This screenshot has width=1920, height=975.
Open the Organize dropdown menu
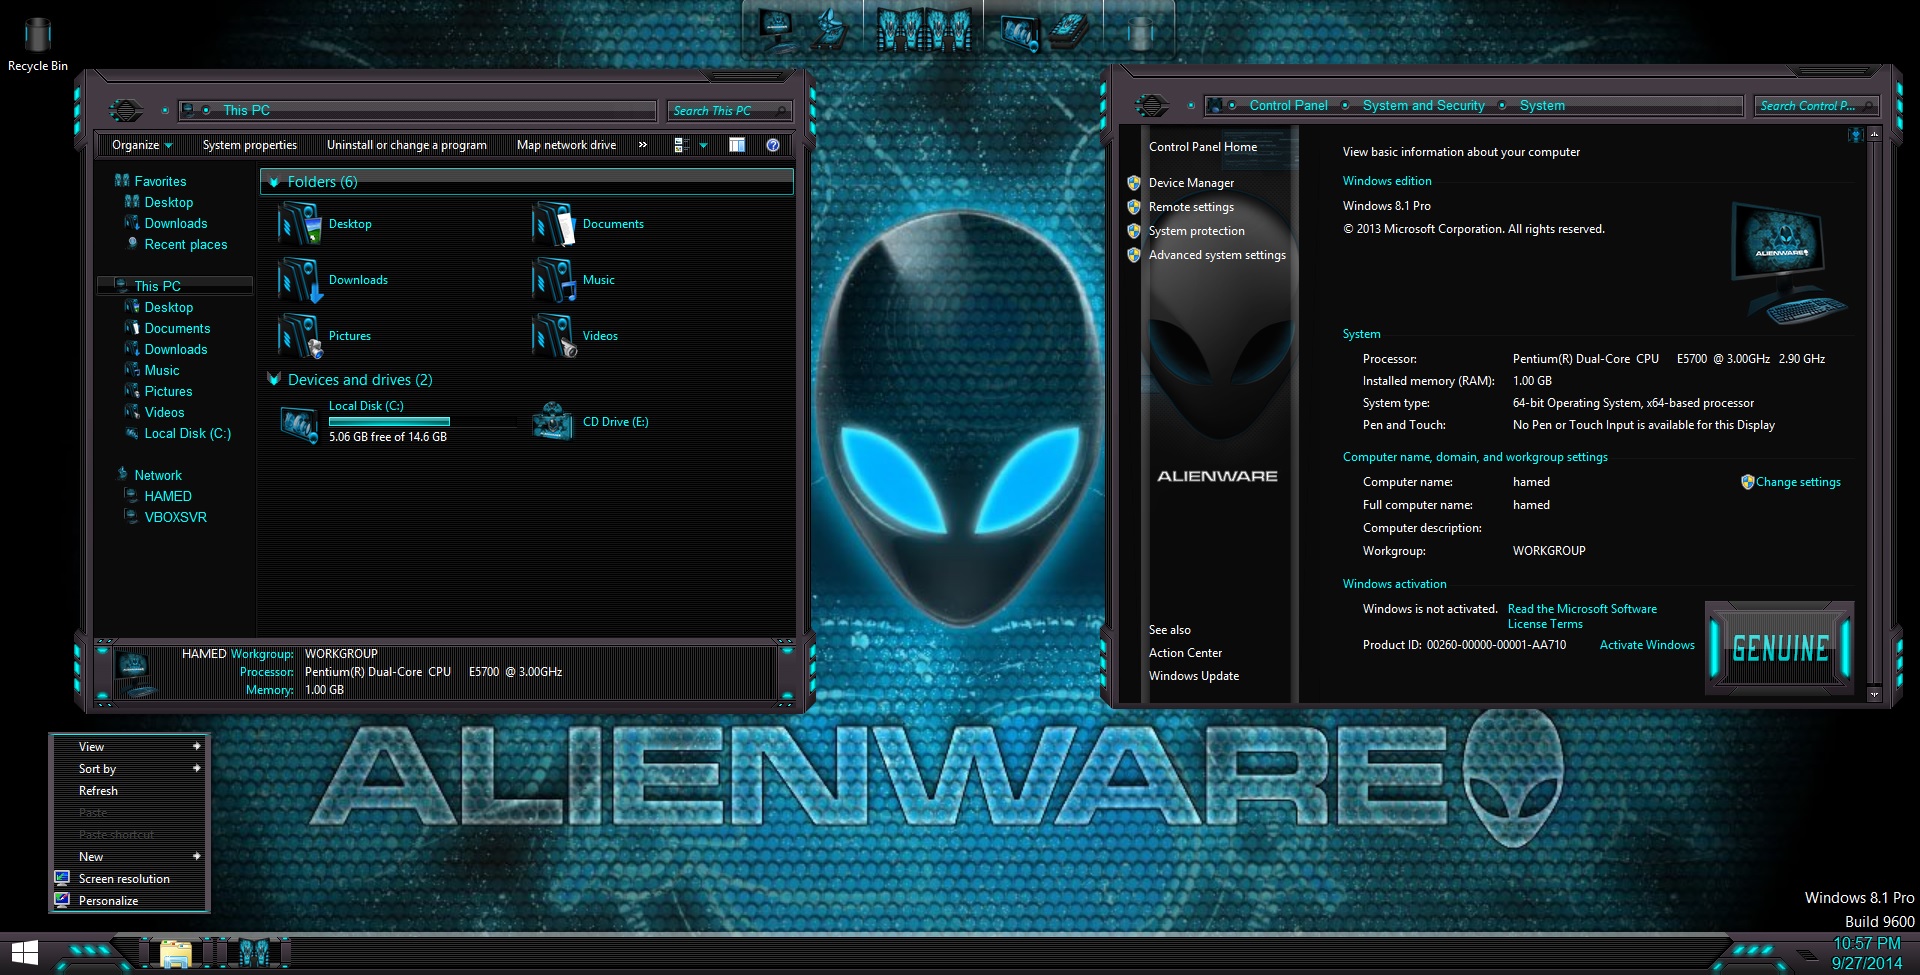[142, 145]
